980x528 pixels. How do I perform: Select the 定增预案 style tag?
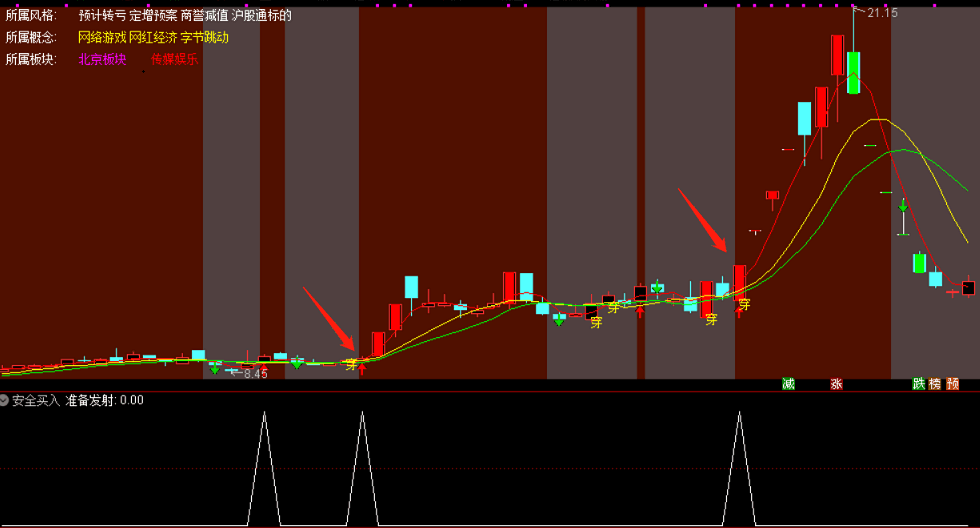(x=153, y=16)
